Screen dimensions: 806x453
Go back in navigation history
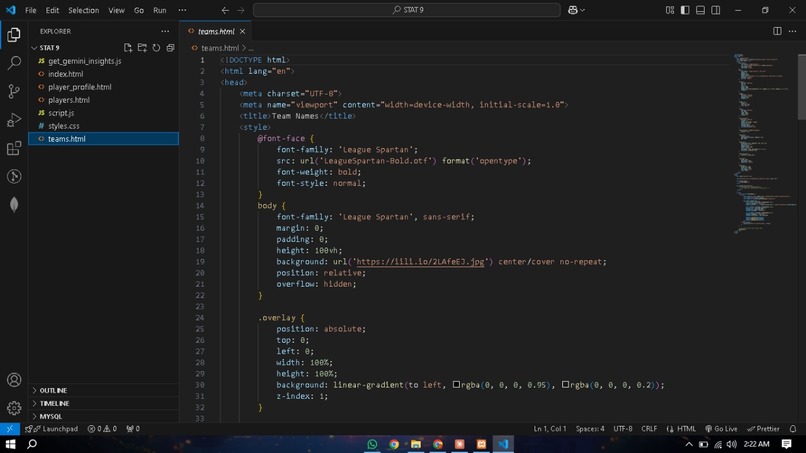click(225, 10)
